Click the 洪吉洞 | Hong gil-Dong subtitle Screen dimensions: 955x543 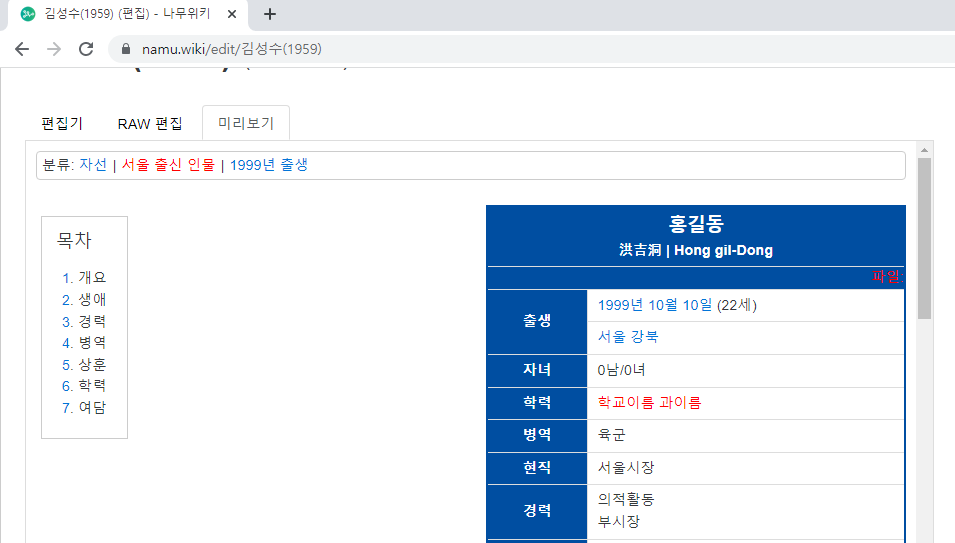[x=696, y=250]
